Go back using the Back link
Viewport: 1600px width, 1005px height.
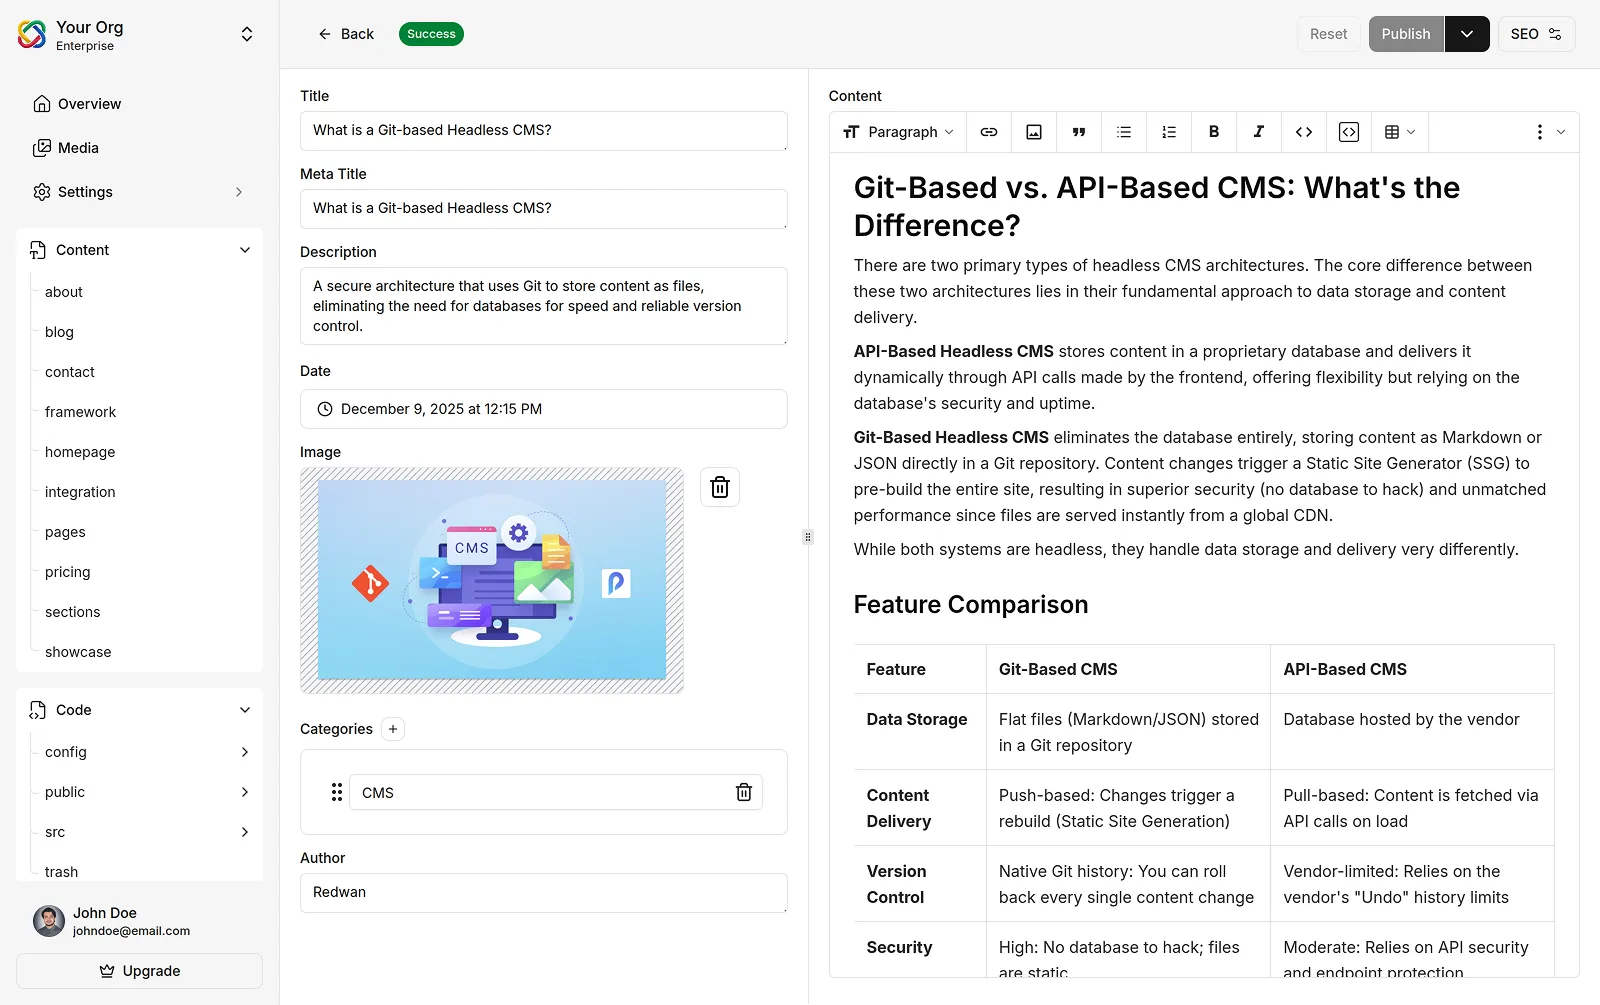click(346, 33)
